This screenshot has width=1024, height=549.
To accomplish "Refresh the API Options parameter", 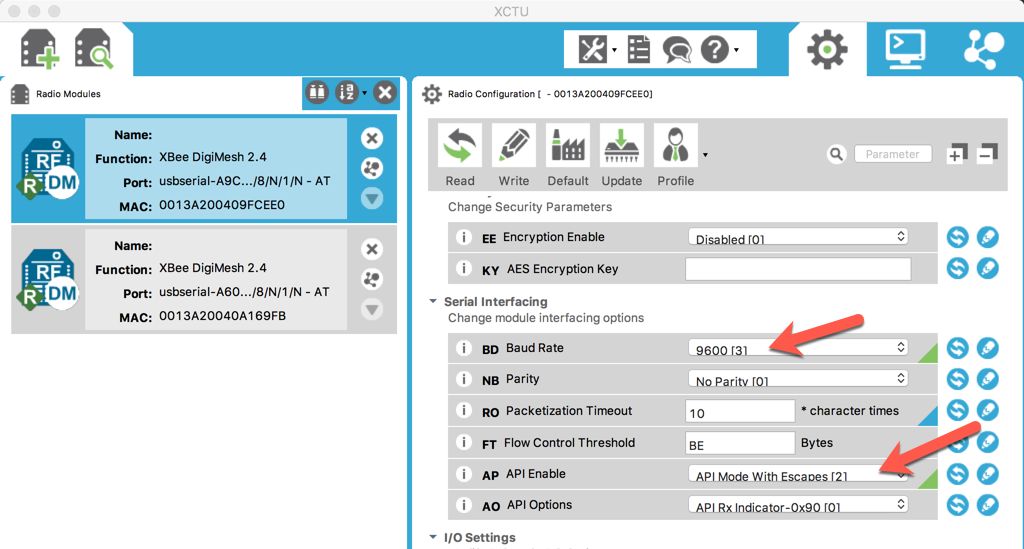I will click(x=957, y=505).
